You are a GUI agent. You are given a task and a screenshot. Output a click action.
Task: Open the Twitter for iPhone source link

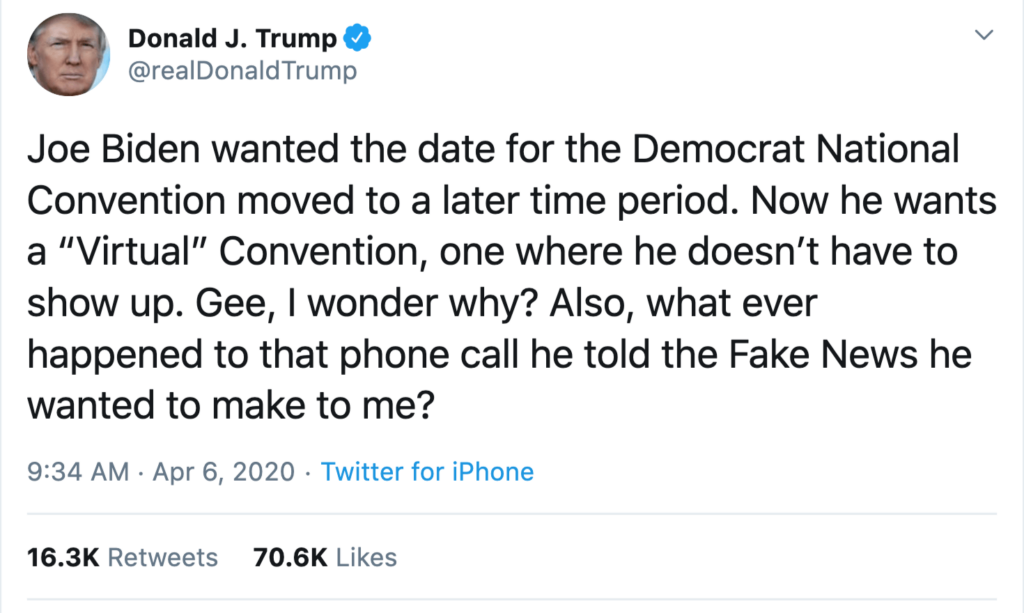point(427,471)
